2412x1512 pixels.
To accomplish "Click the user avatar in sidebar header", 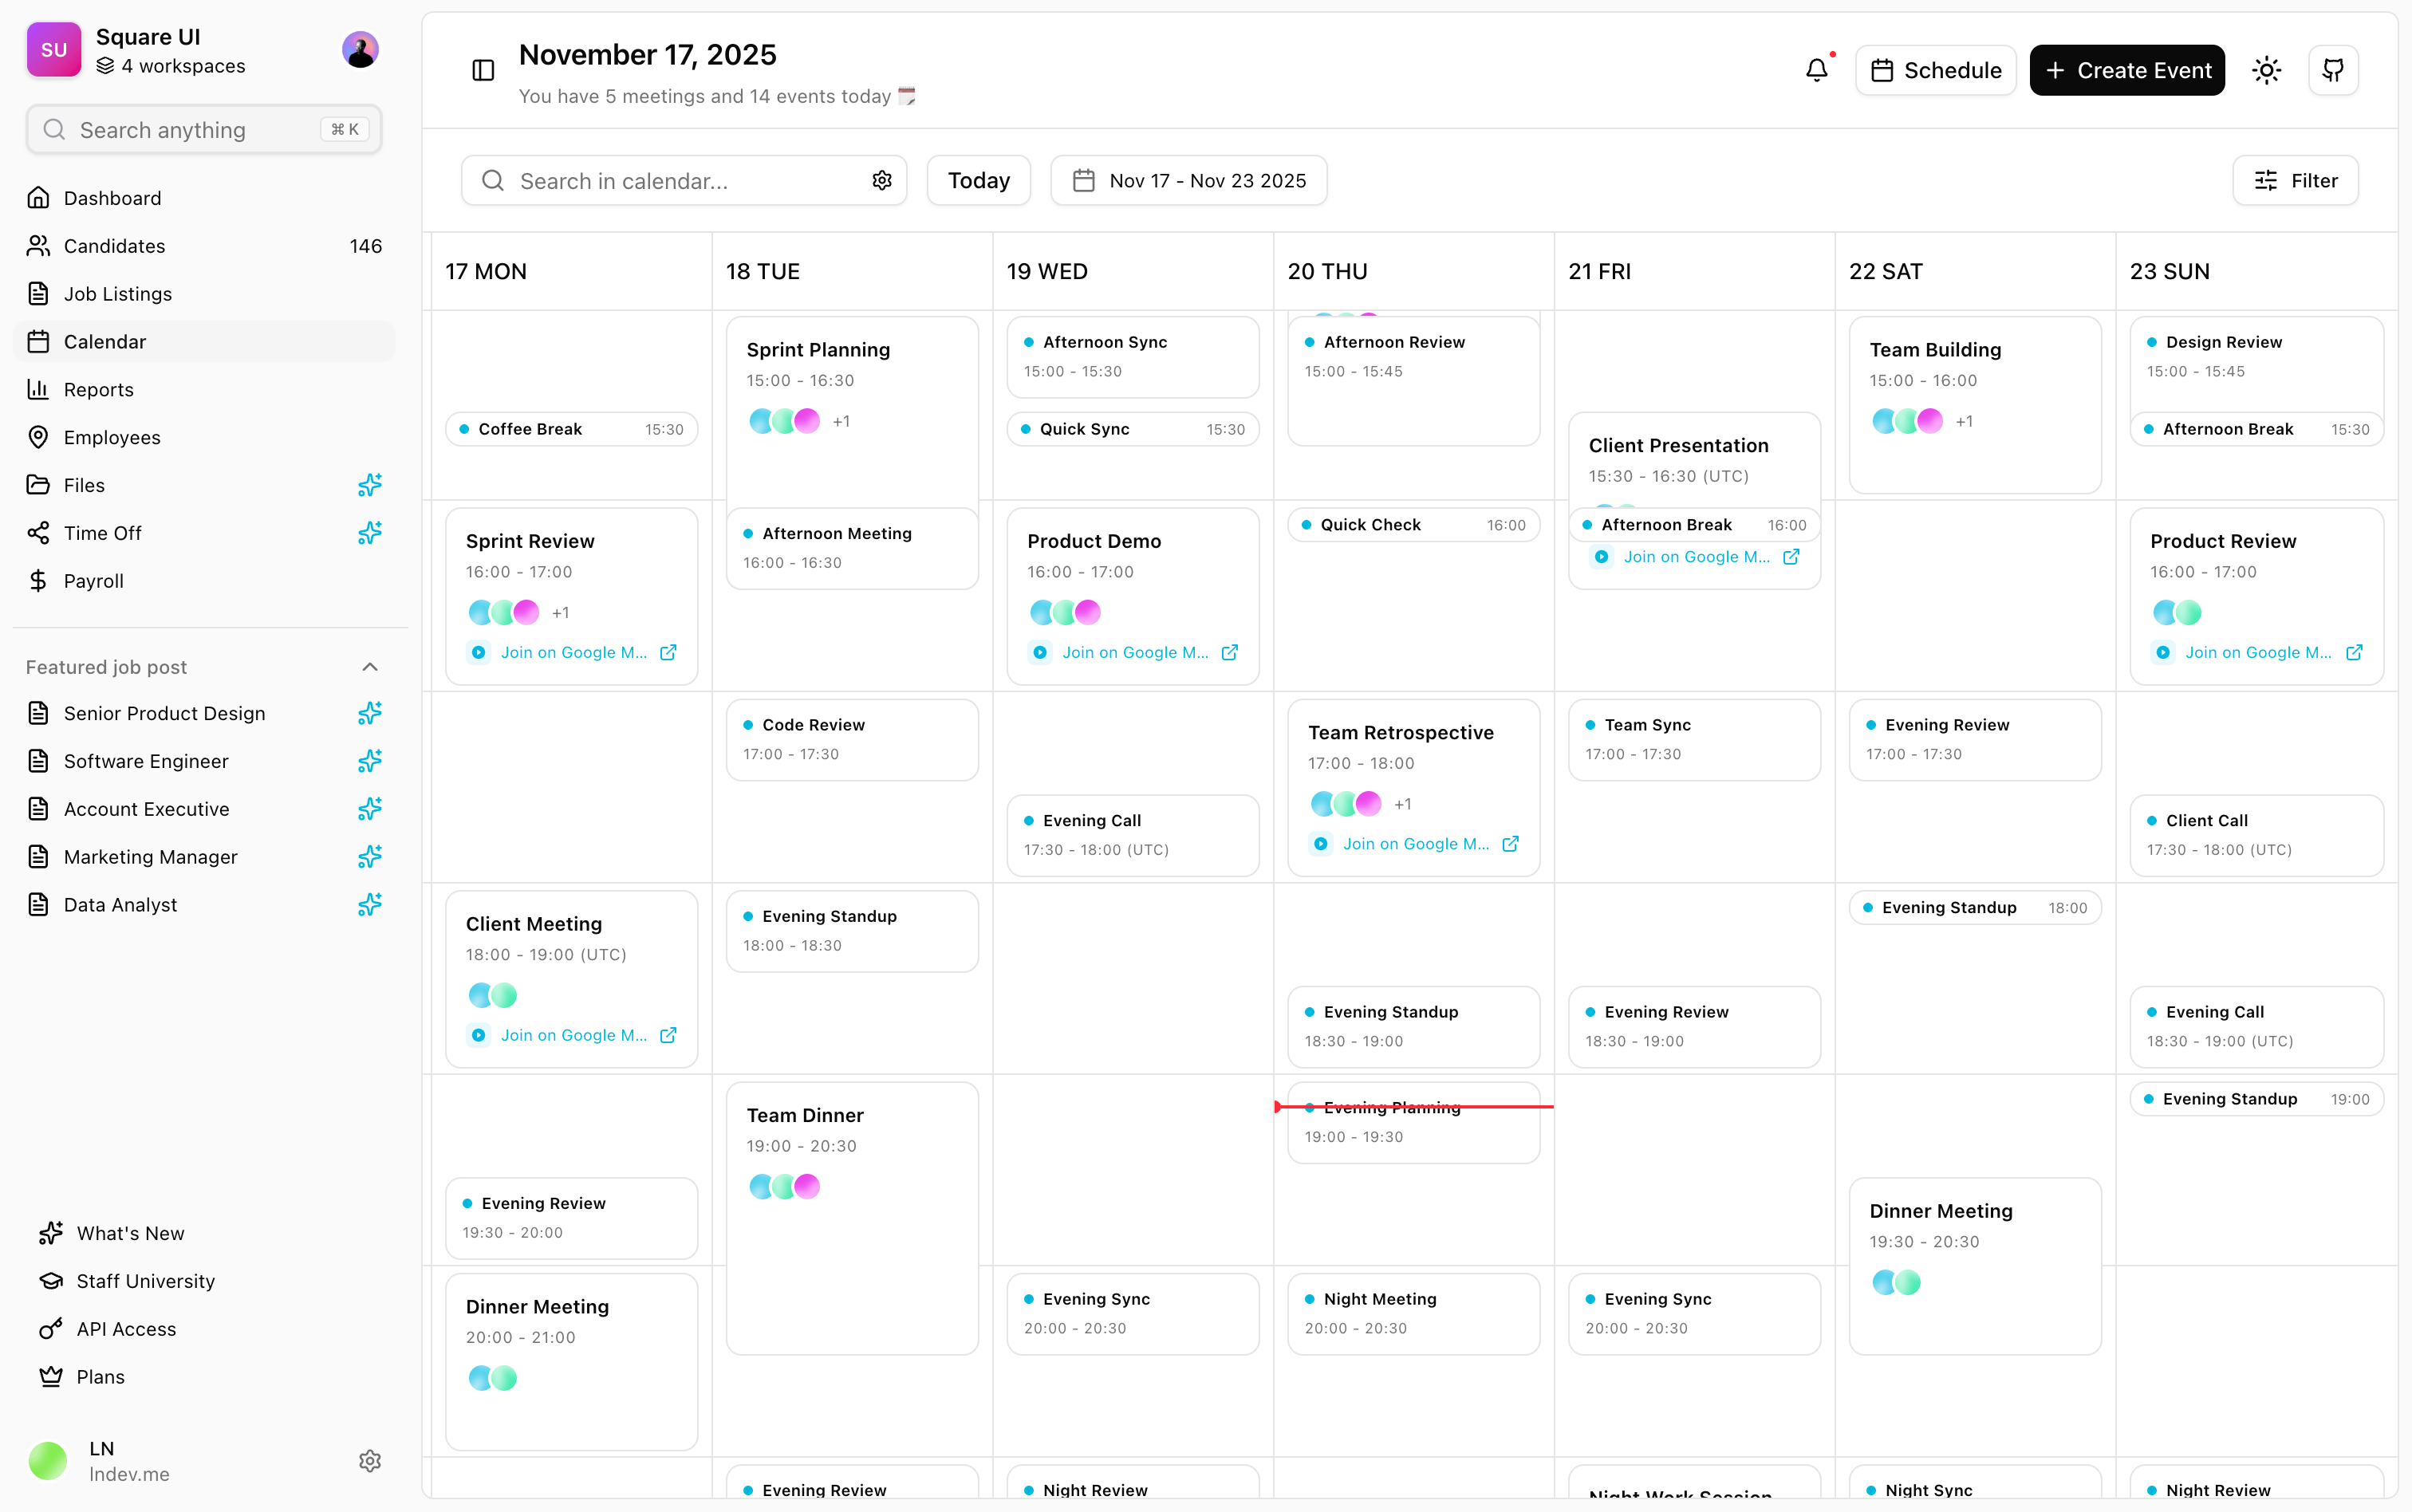I will point(360,50).
